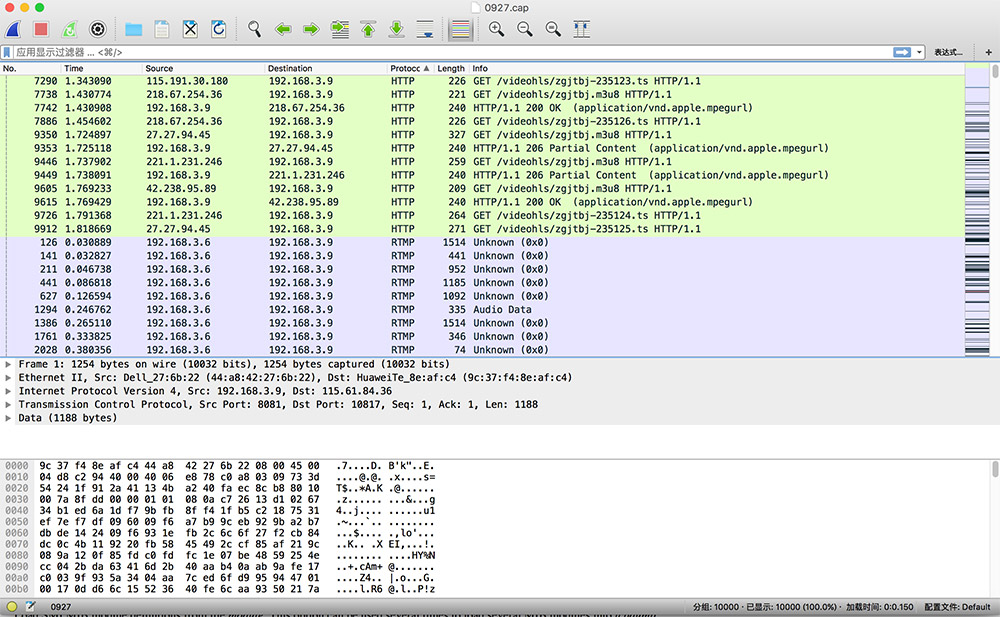Open Find Packet magnifier tool
This screenshot has width=1000, height=617.
[x=254, y=29]
